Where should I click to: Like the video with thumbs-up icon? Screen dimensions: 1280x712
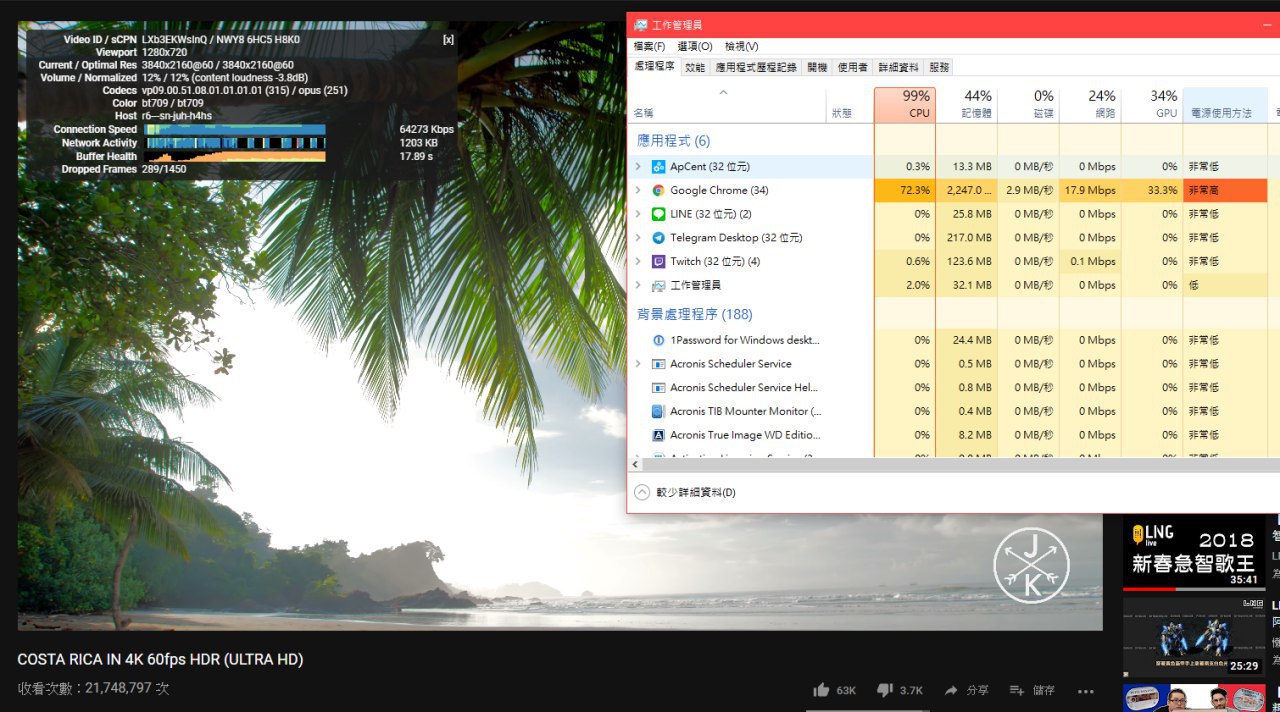pos(822,690)
